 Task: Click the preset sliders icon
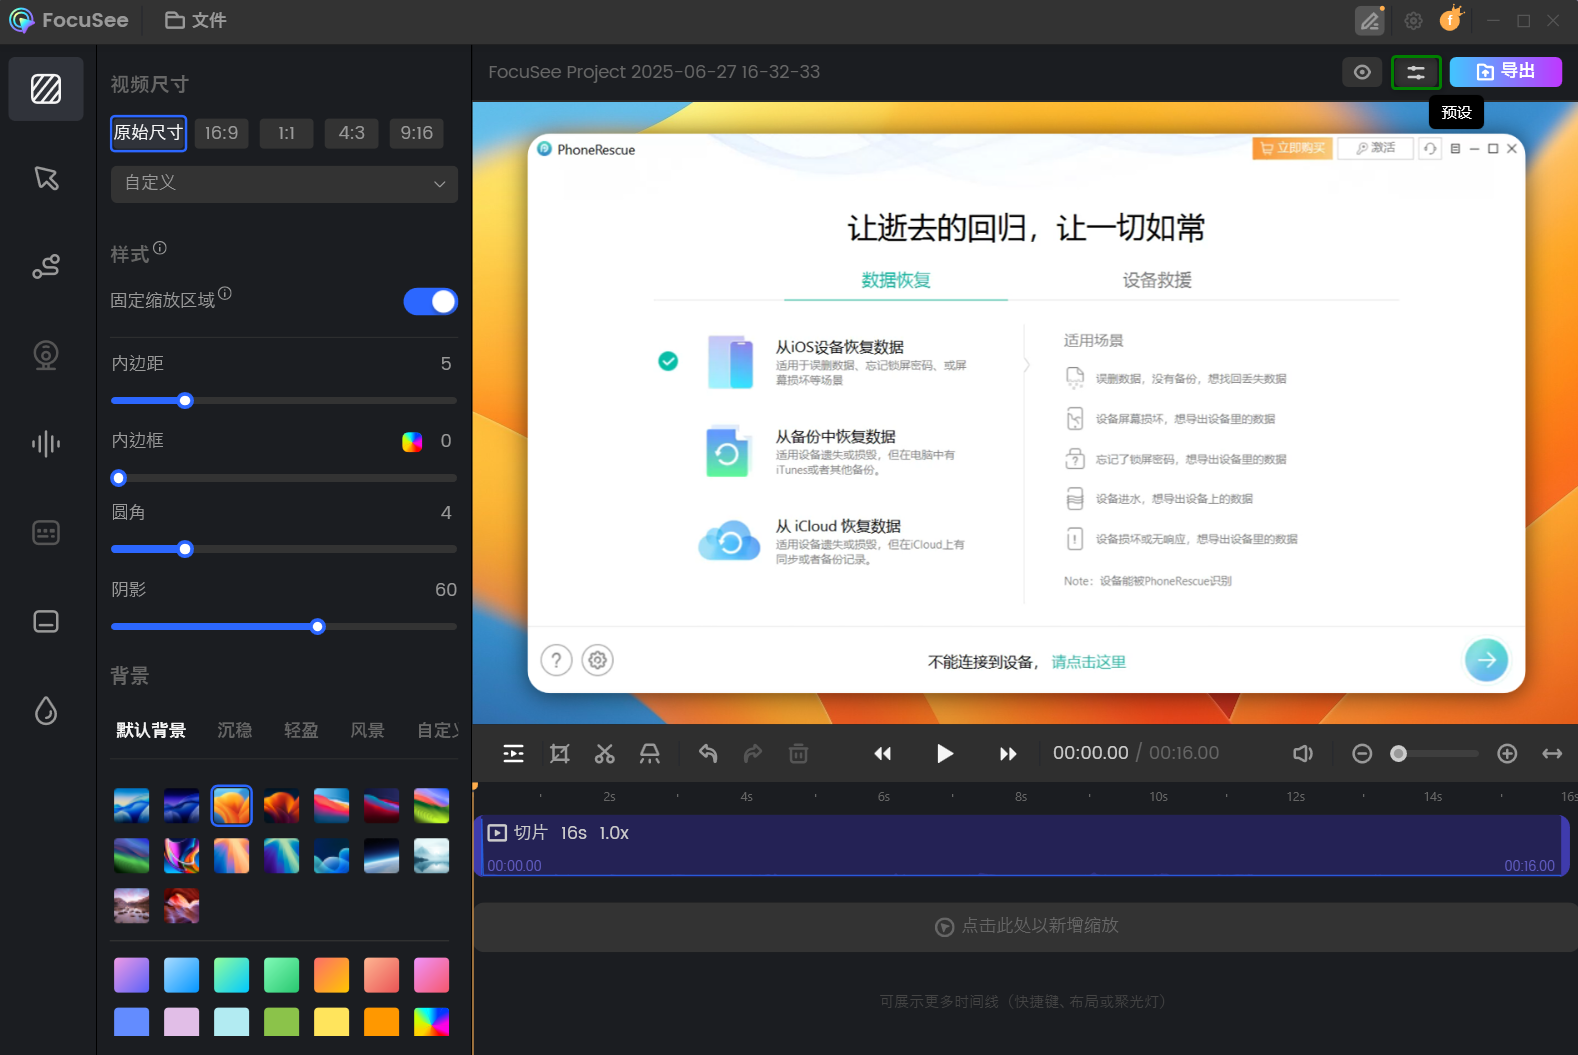[x=1416, y=72]
